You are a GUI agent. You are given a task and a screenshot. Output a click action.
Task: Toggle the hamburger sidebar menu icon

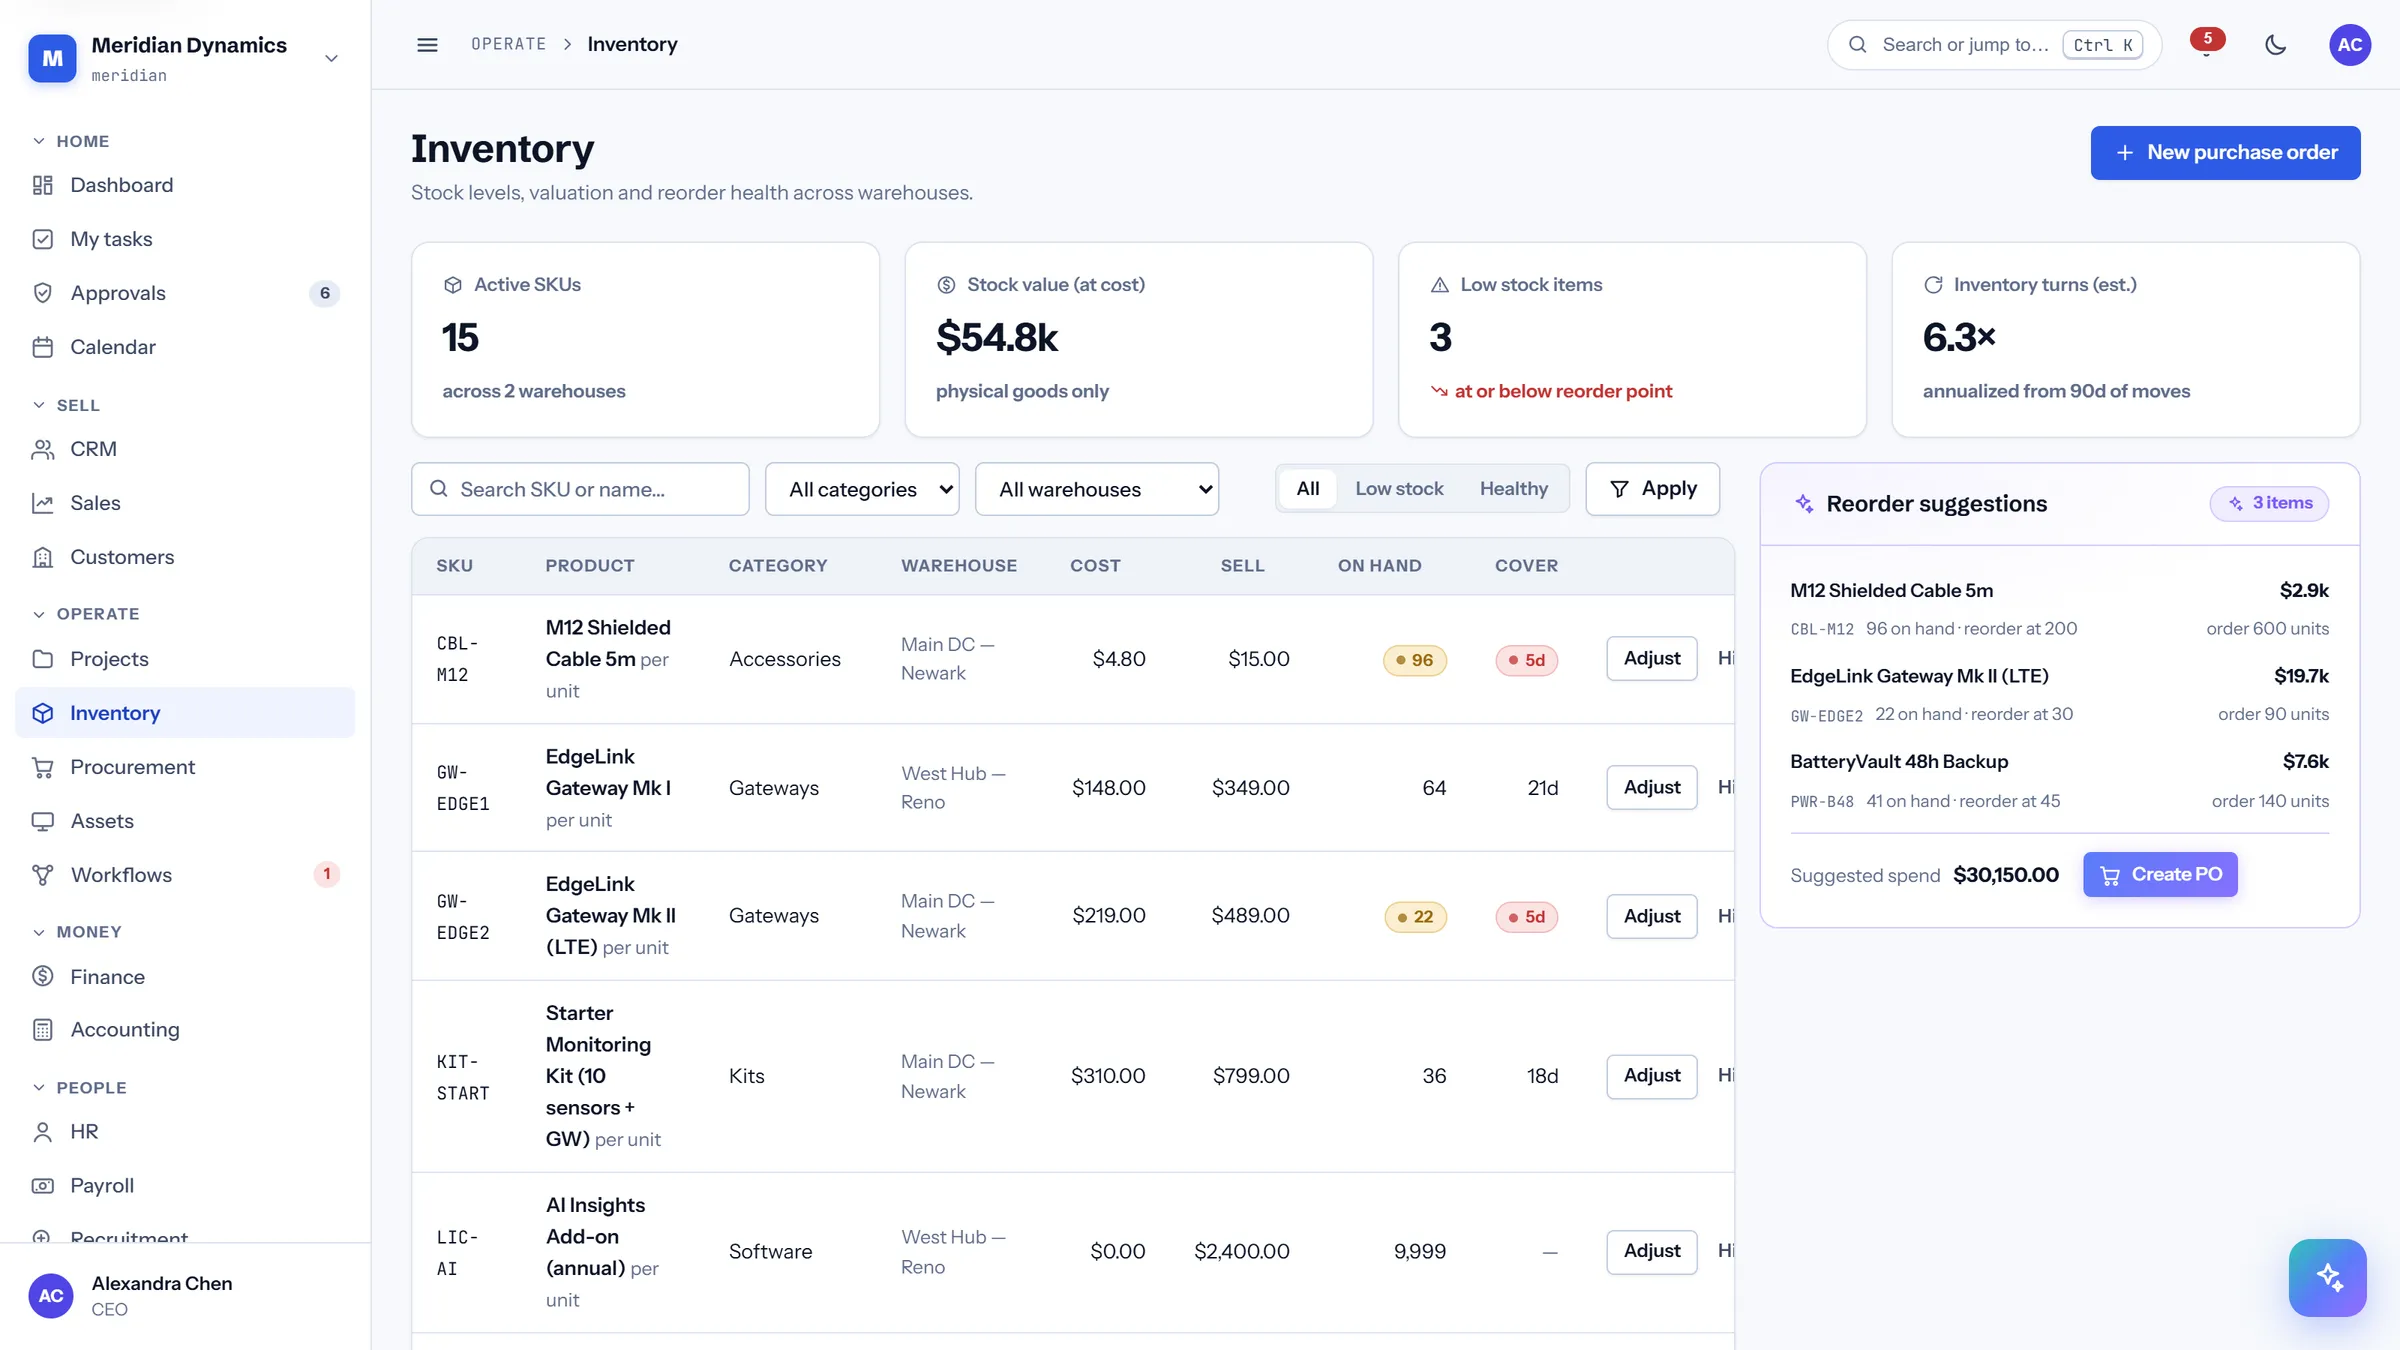(x=427, y=44)
